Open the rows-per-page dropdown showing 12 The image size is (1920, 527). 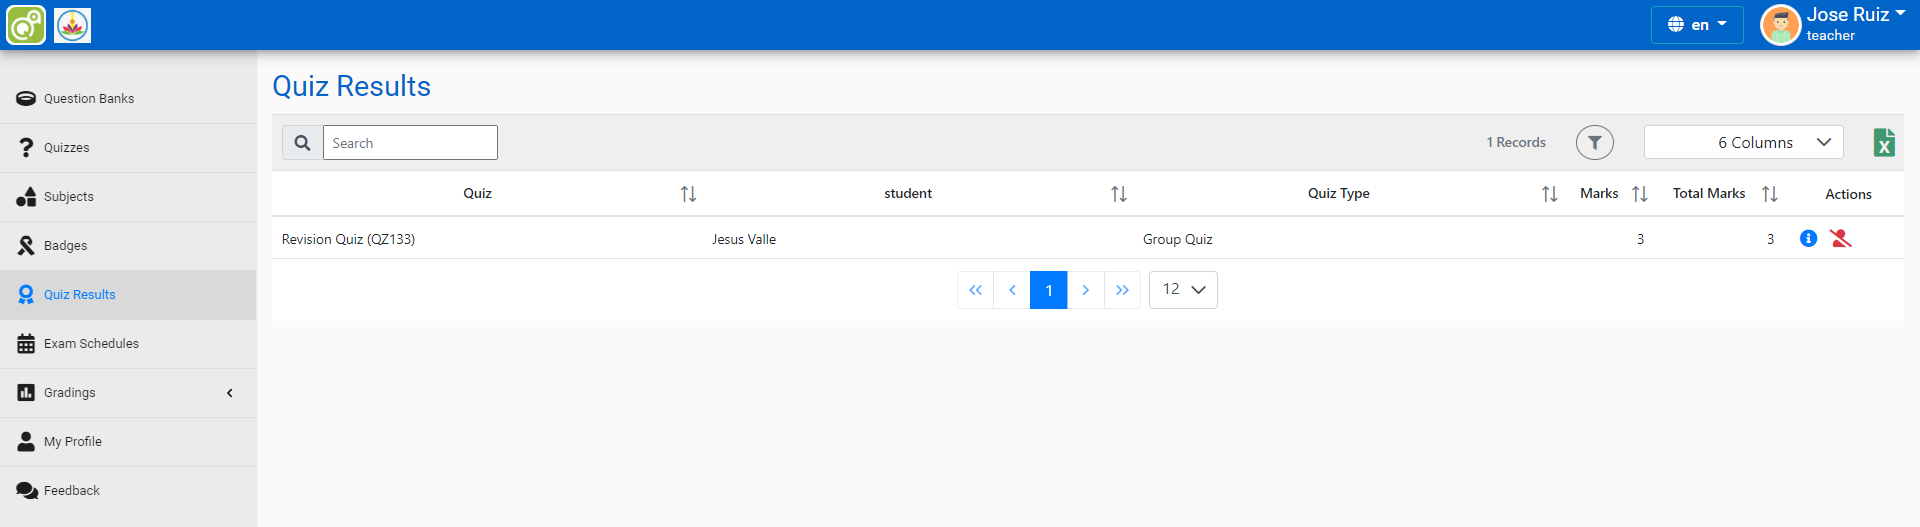(x=1183, y=290)
